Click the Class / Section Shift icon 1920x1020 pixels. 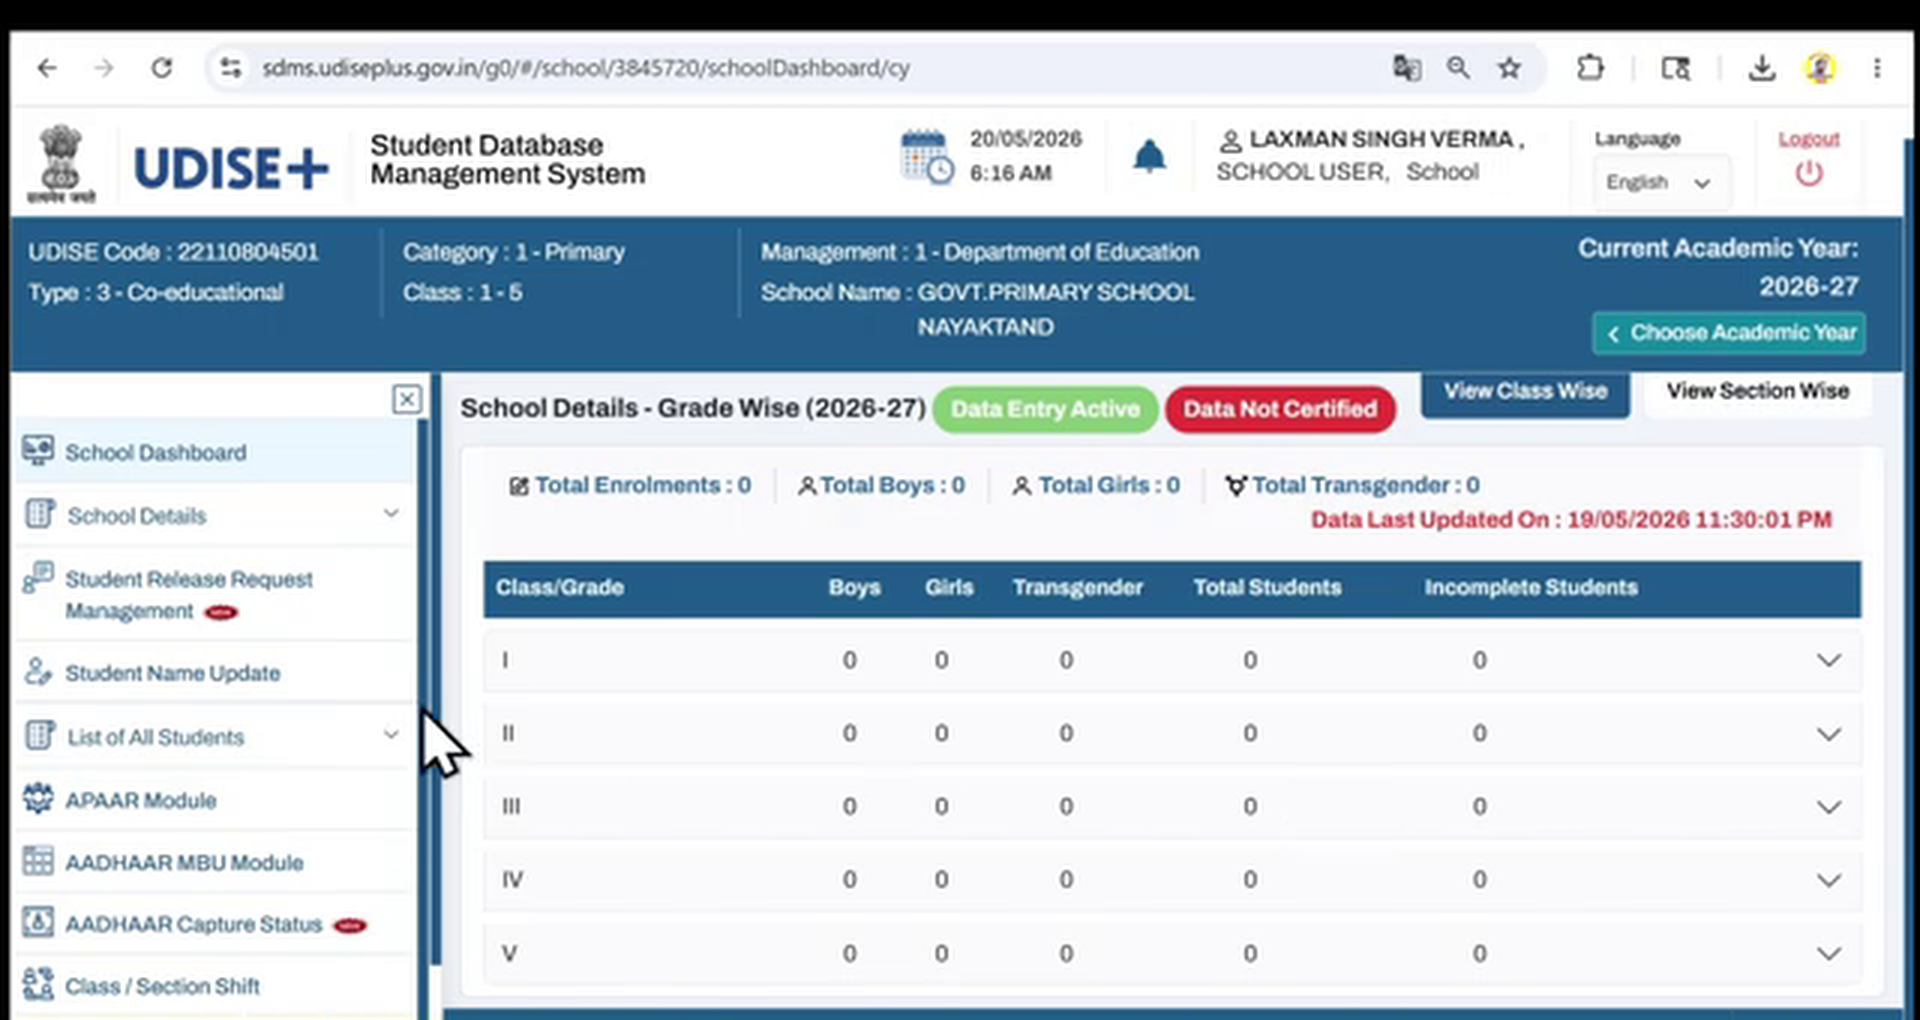[x=38, y=984]
